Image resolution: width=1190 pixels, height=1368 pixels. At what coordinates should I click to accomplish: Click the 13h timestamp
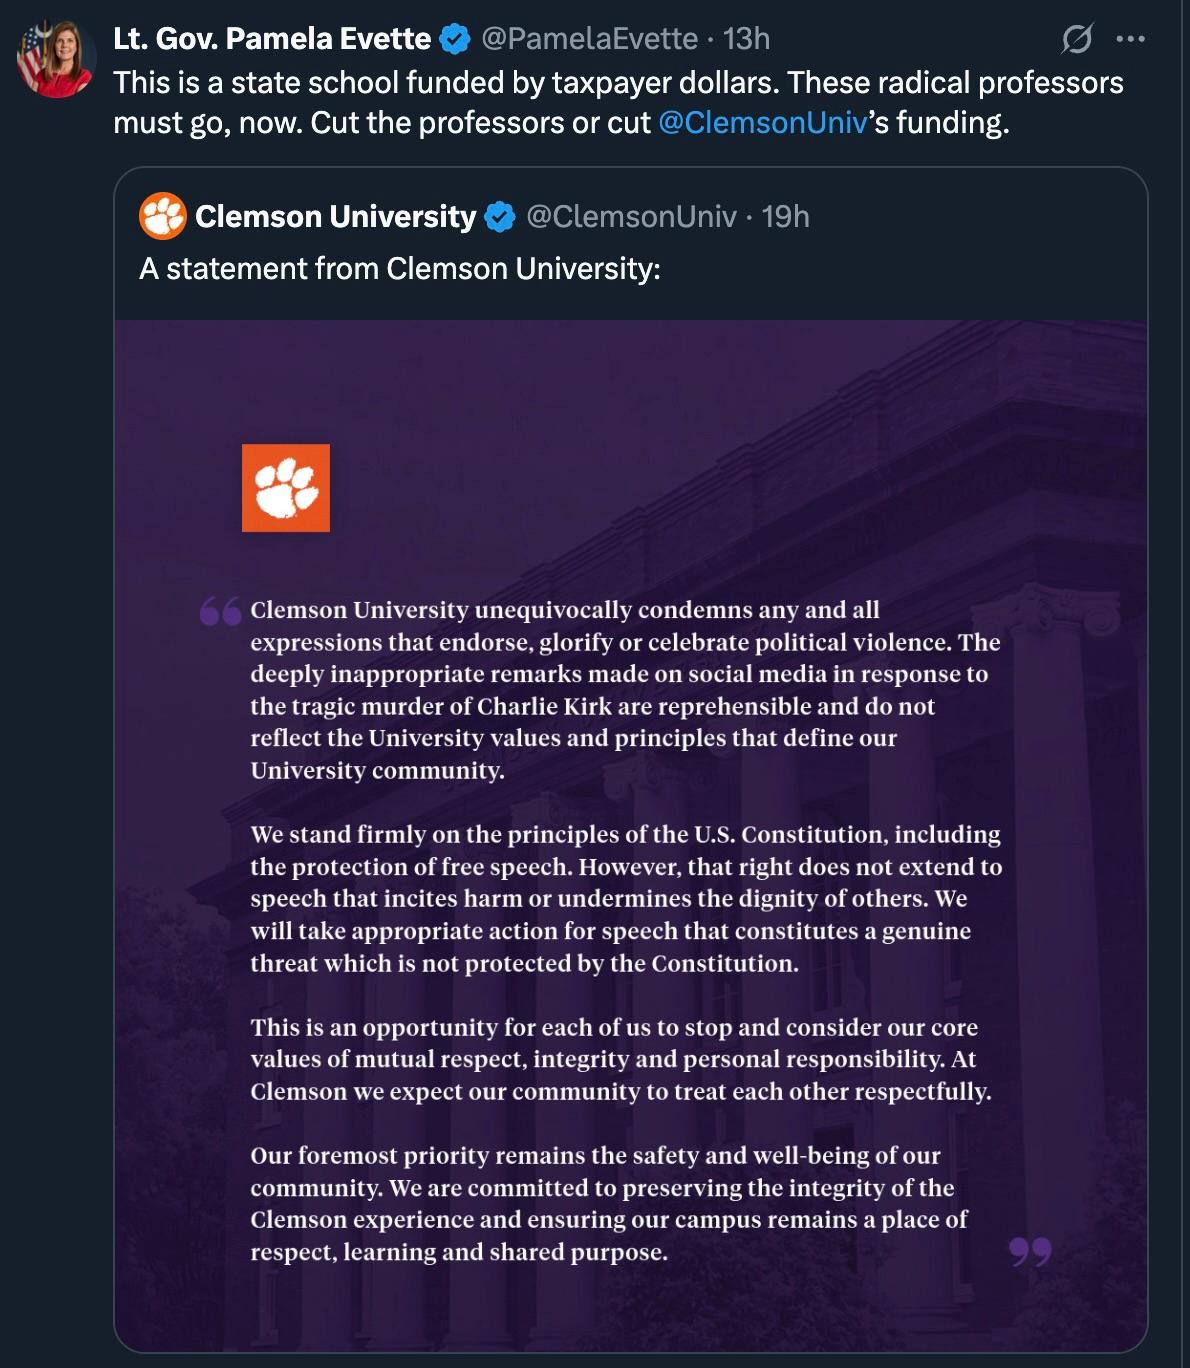tap(746, 39)
